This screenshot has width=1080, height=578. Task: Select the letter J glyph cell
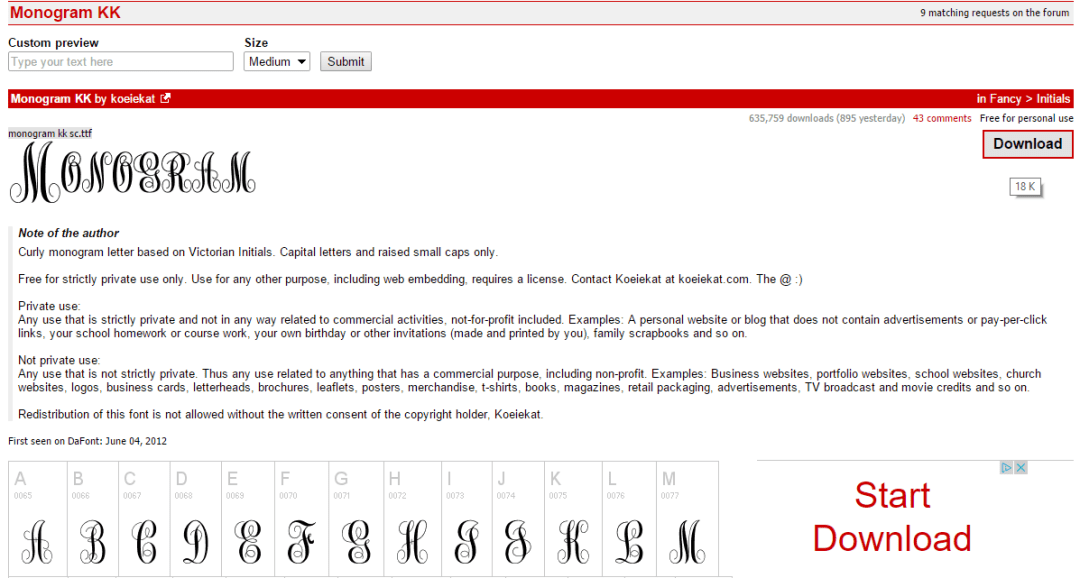(518, 519)
